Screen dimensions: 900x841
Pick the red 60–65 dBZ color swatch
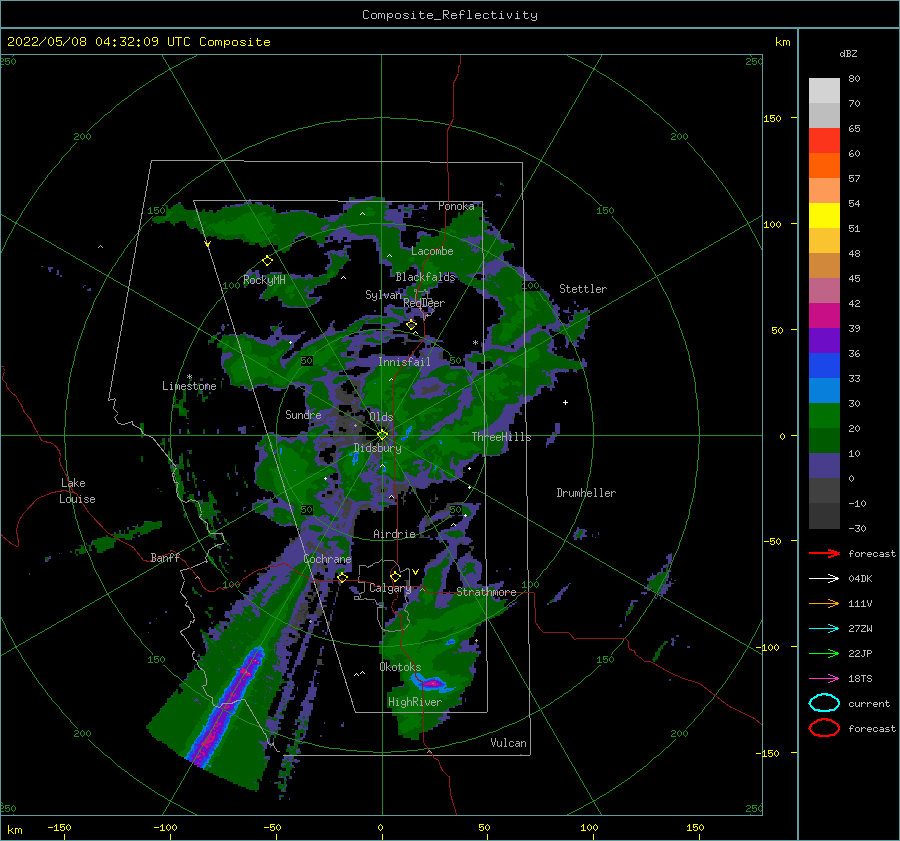tap(824, 140)
